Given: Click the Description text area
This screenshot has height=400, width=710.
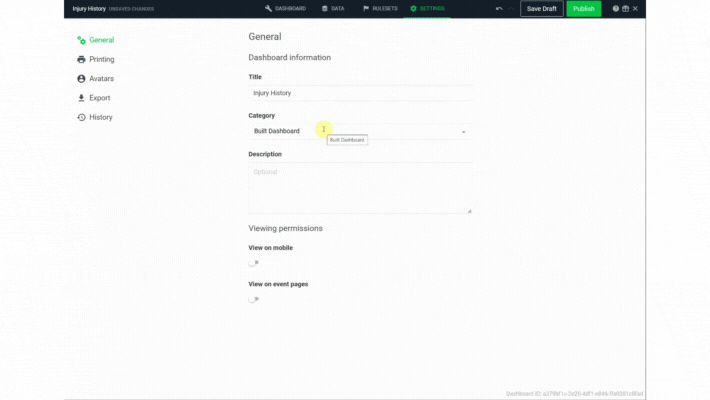Looking at the screenshot, I should click(x=360, y=188).
